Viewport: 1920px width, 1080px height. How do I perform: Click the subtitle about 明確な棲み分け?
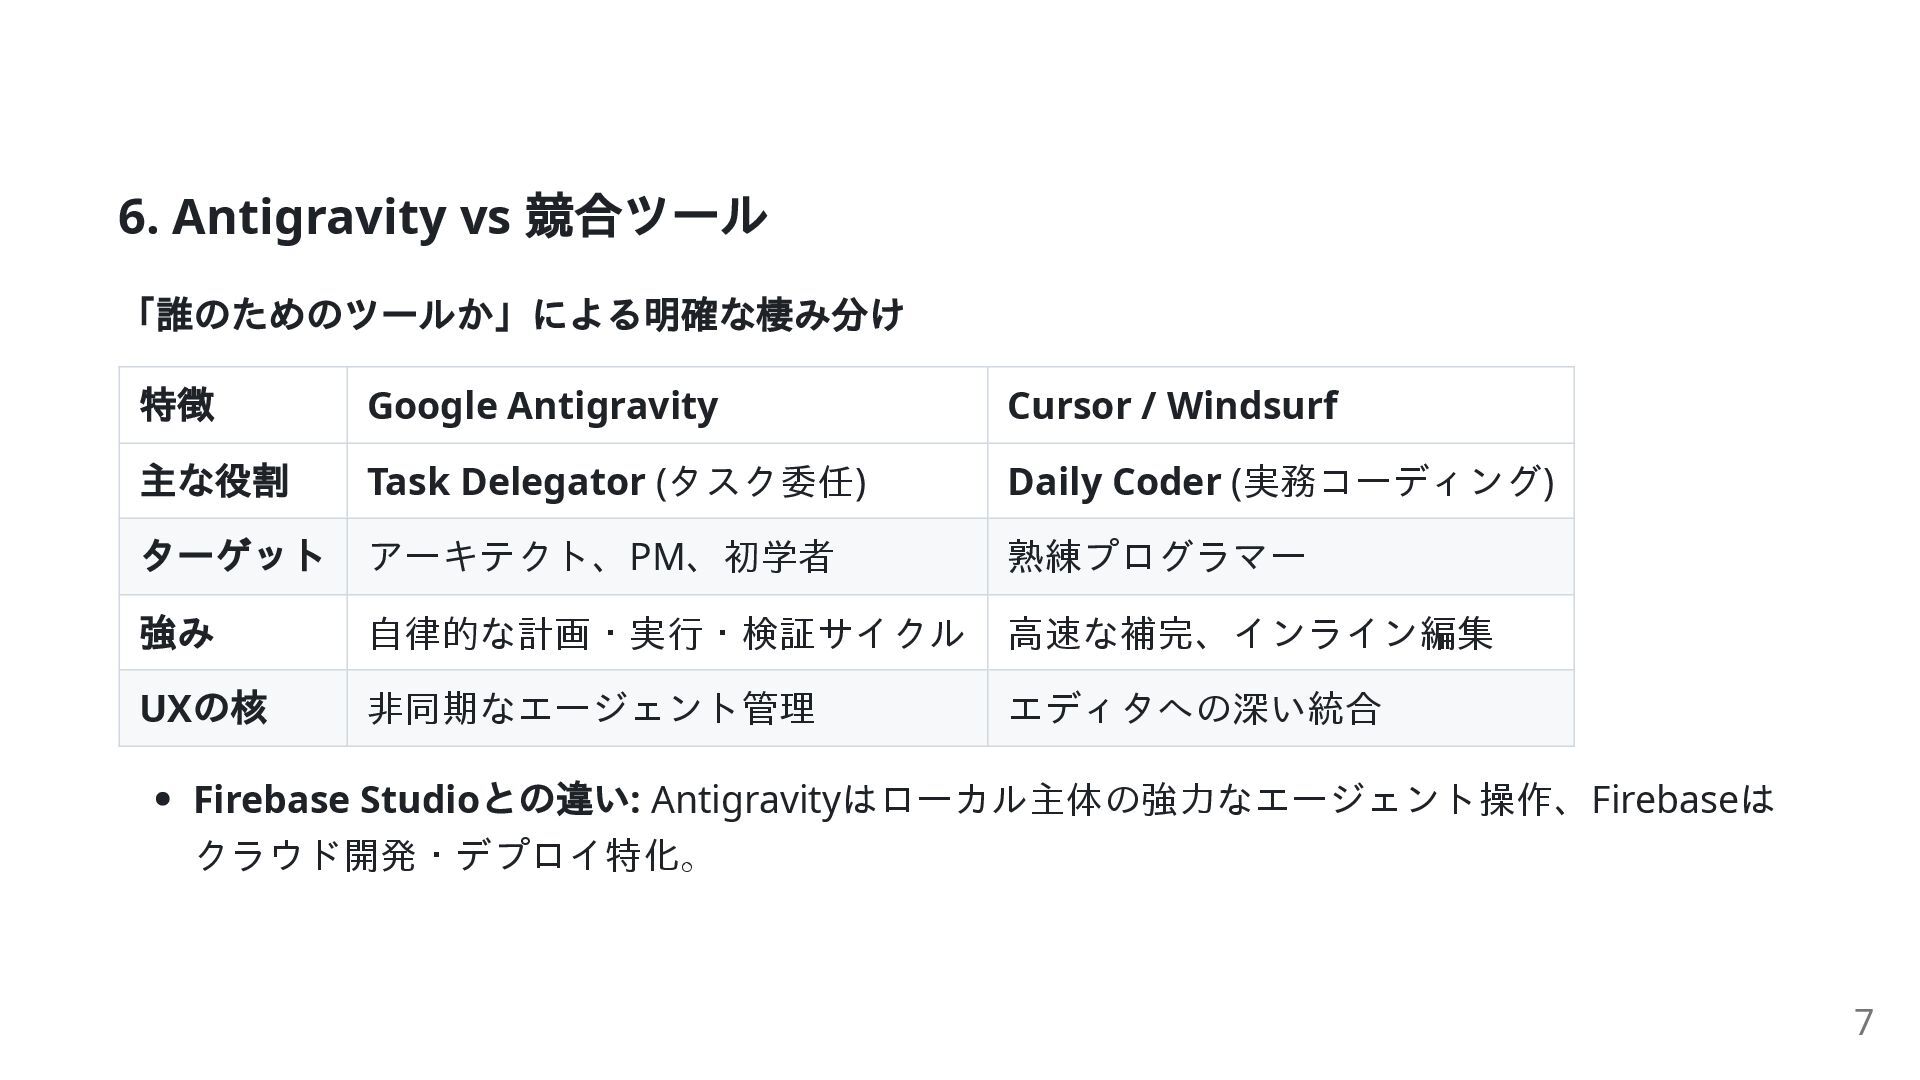tap(519, 314)
